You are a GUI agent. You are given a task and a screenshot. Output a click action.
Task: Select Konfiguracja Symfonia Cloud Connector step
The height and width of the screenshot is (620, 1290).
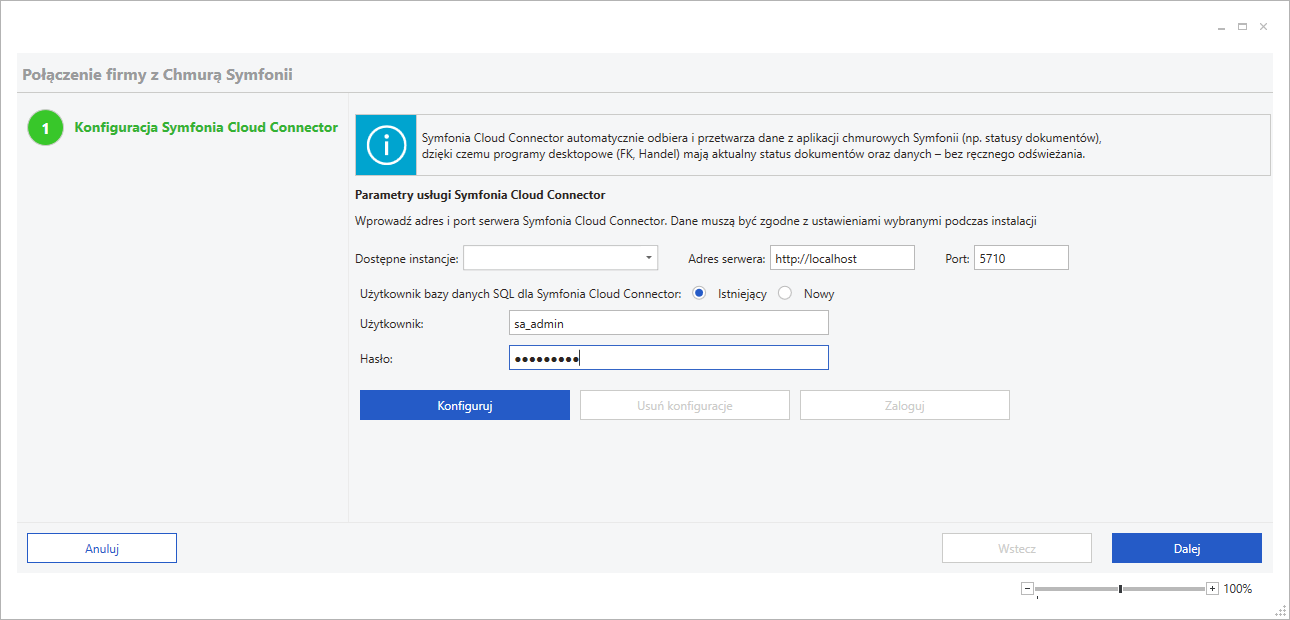[x=206, y=128]
